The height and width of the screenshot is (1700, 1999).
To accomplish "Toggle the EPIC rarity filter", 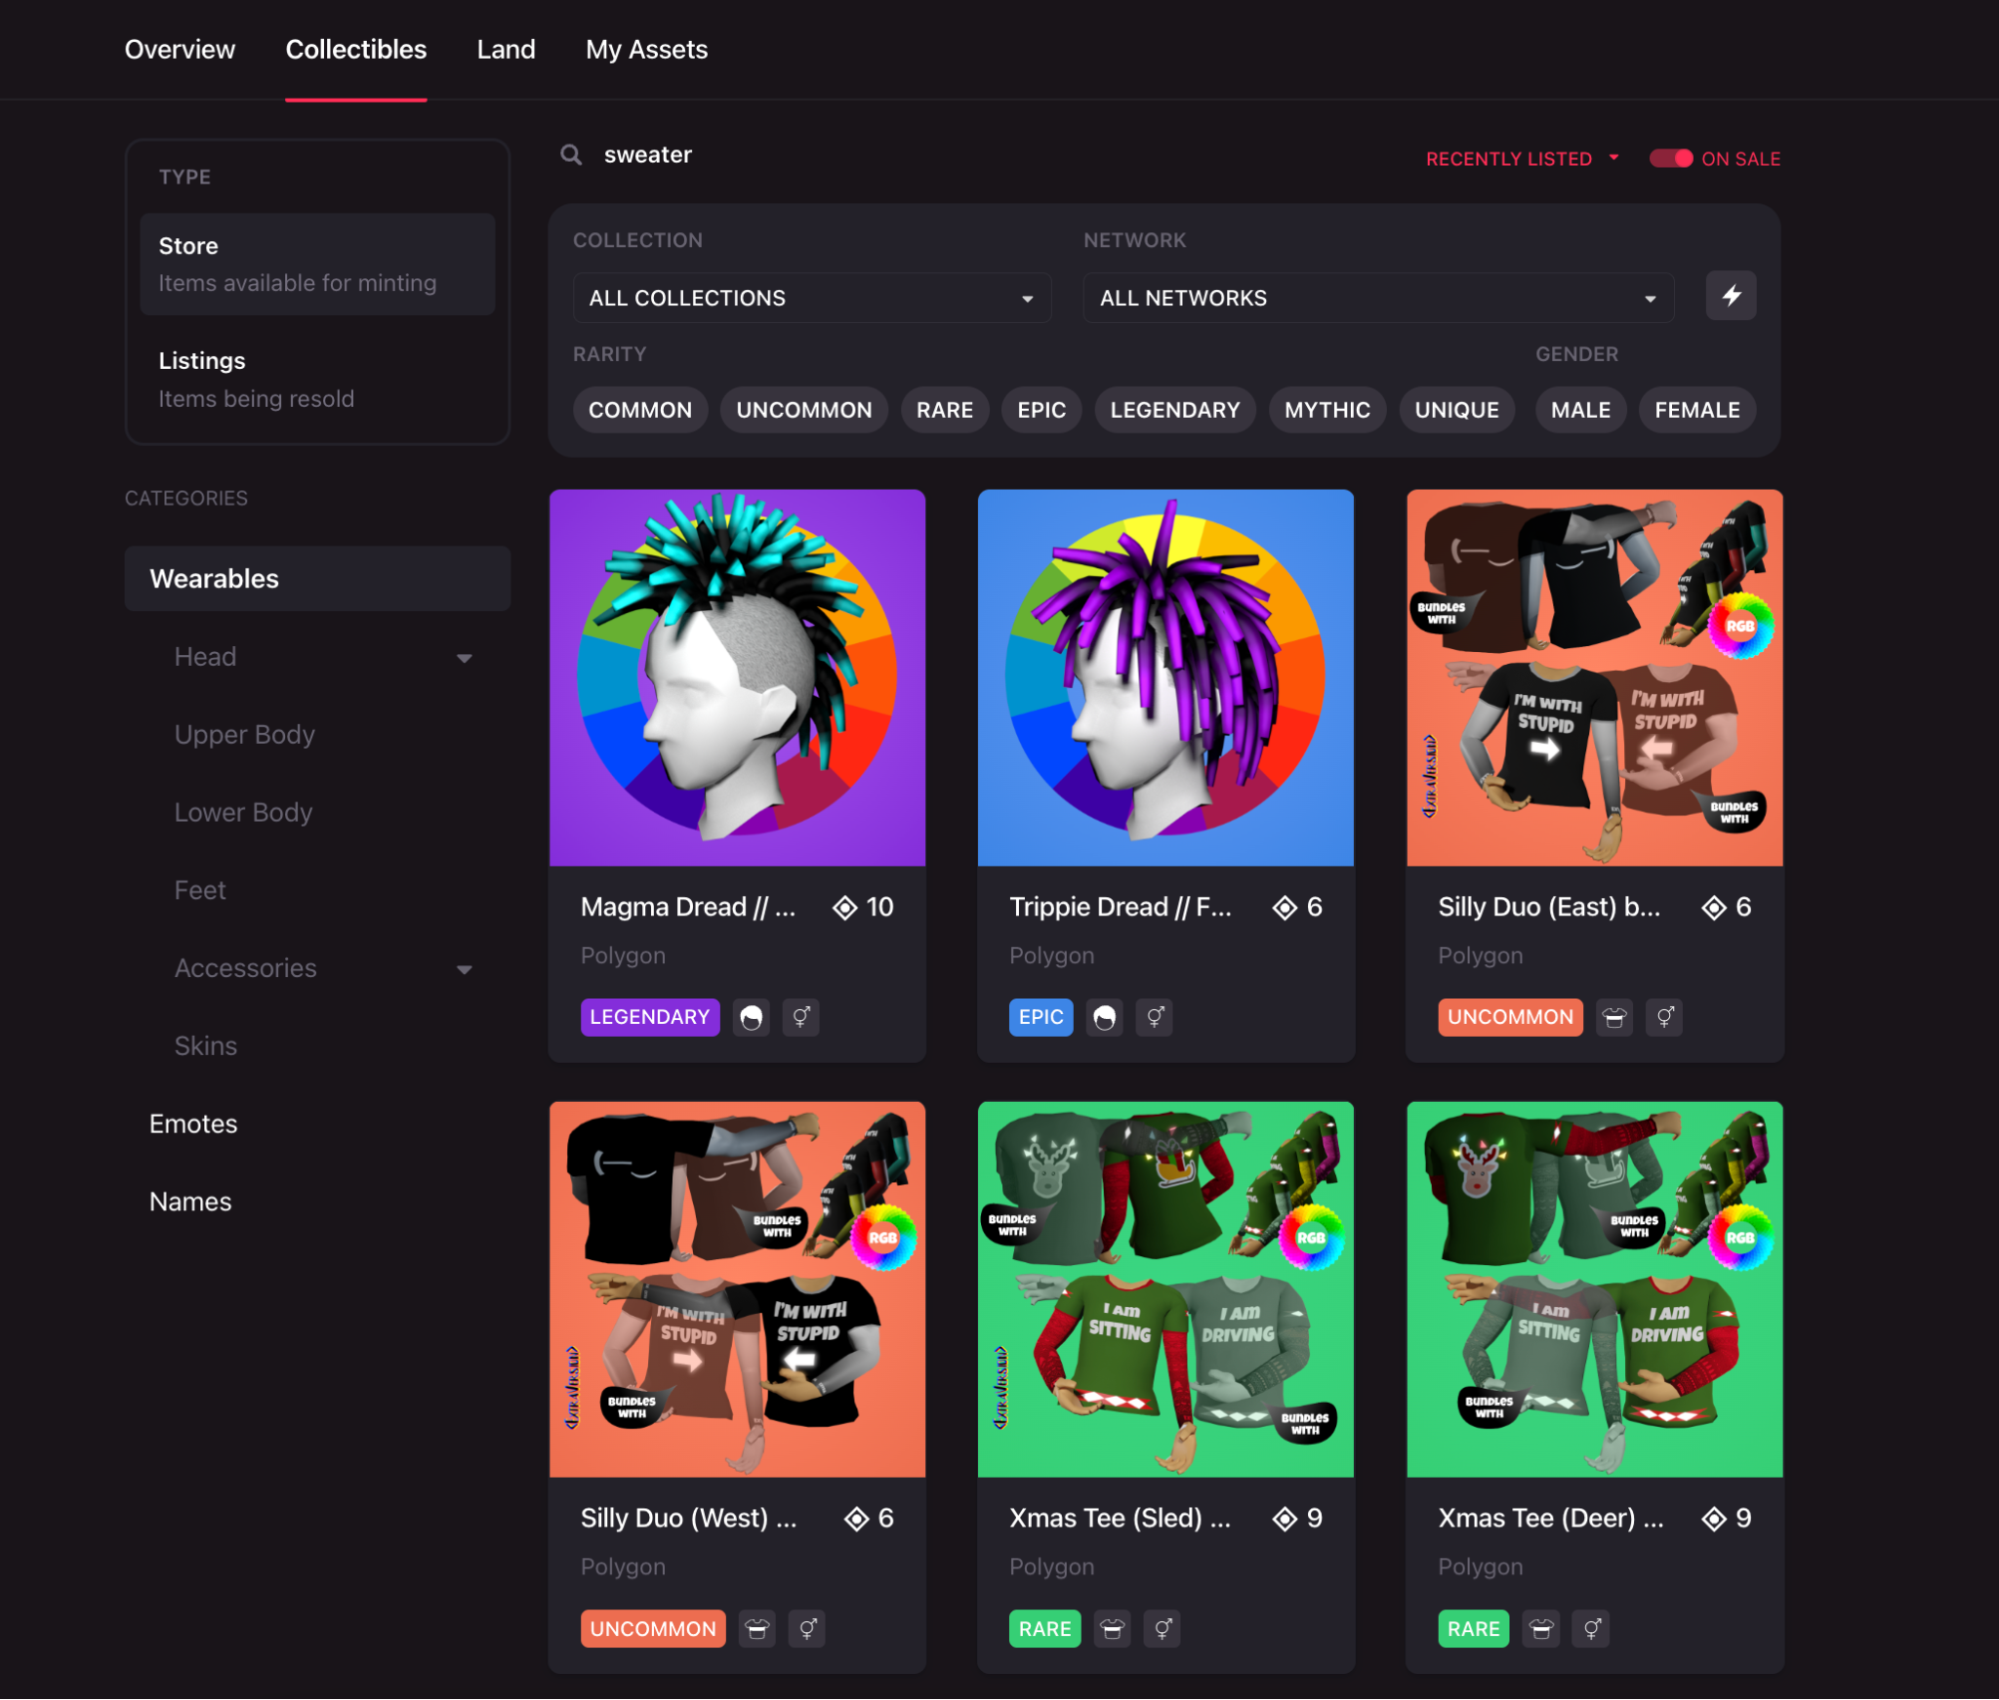I will pyautogui.click(x=1041, y=410).
